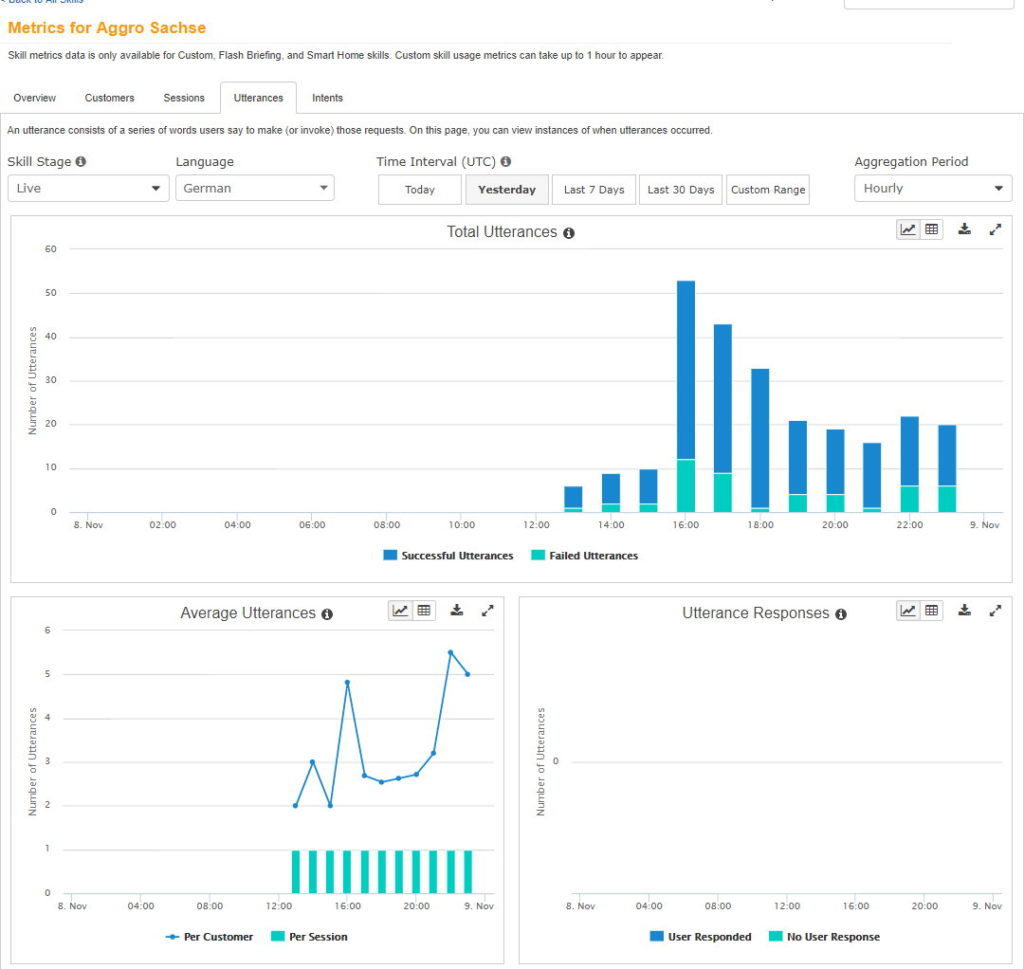1024x969 pixels.
Task: Toggle Per Customer legend series
Action: pos(209,937)
